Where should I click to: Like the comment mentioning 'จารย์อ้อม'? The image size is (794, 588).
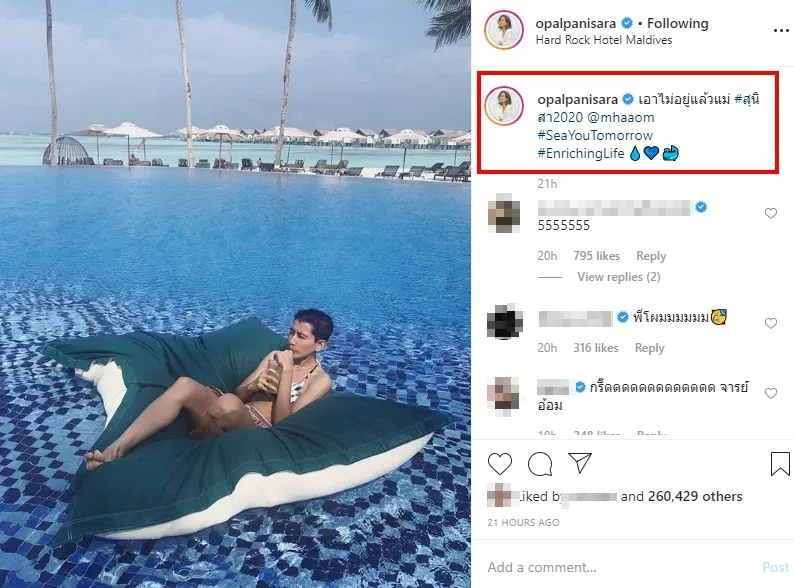pos(770,394)
